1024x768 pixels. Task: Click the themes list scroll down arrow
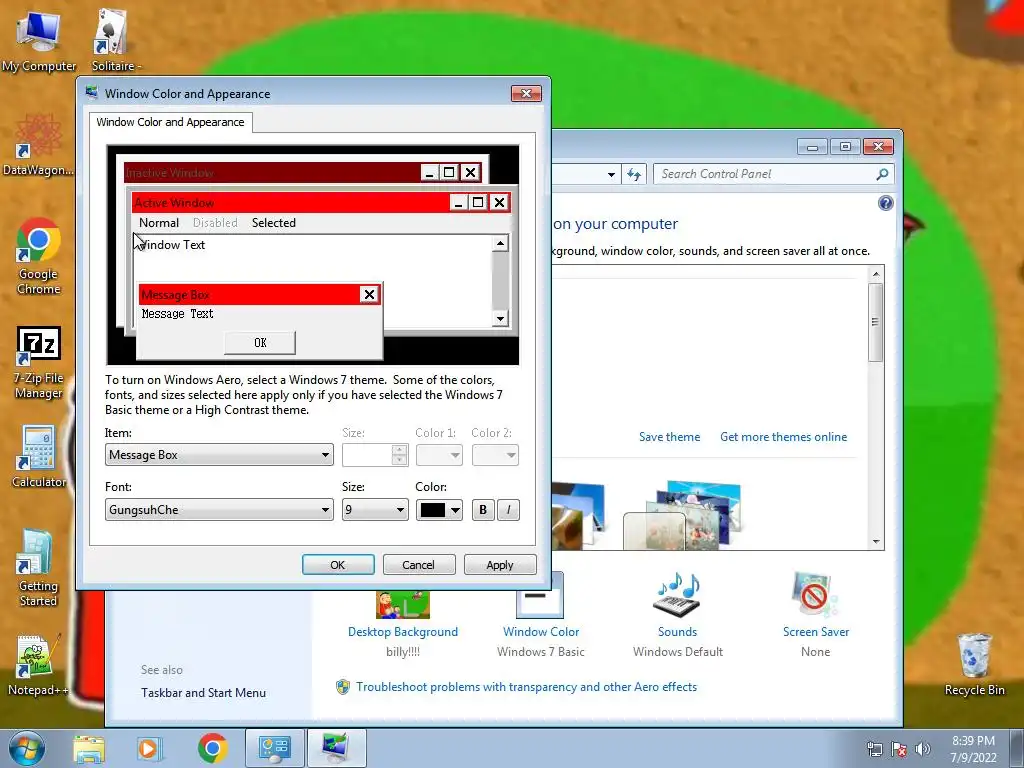(876, 542)
